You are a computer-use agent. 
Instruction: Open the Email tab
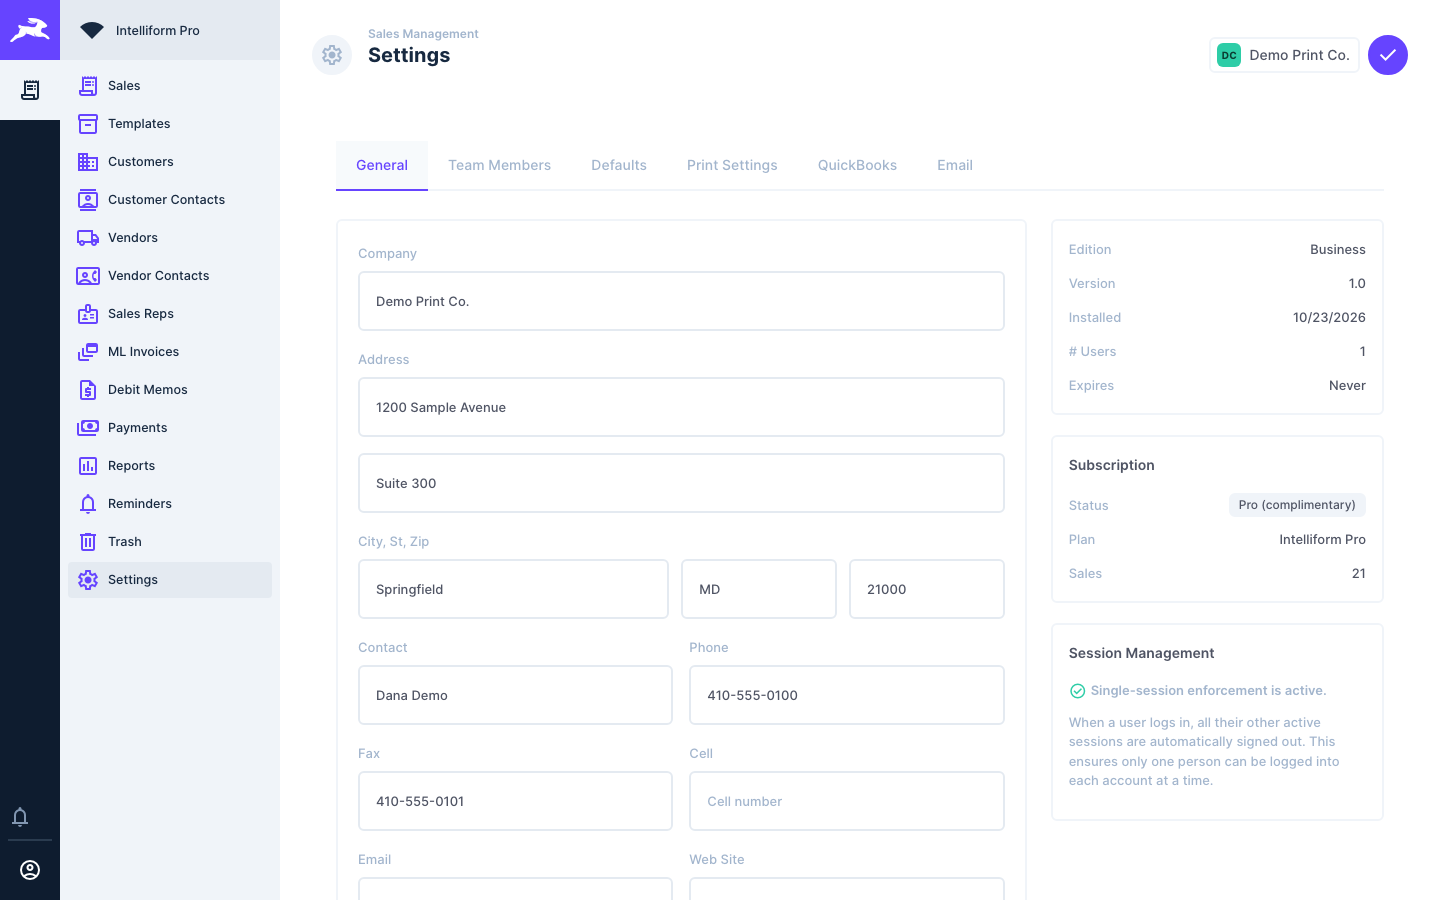point(955,165)
